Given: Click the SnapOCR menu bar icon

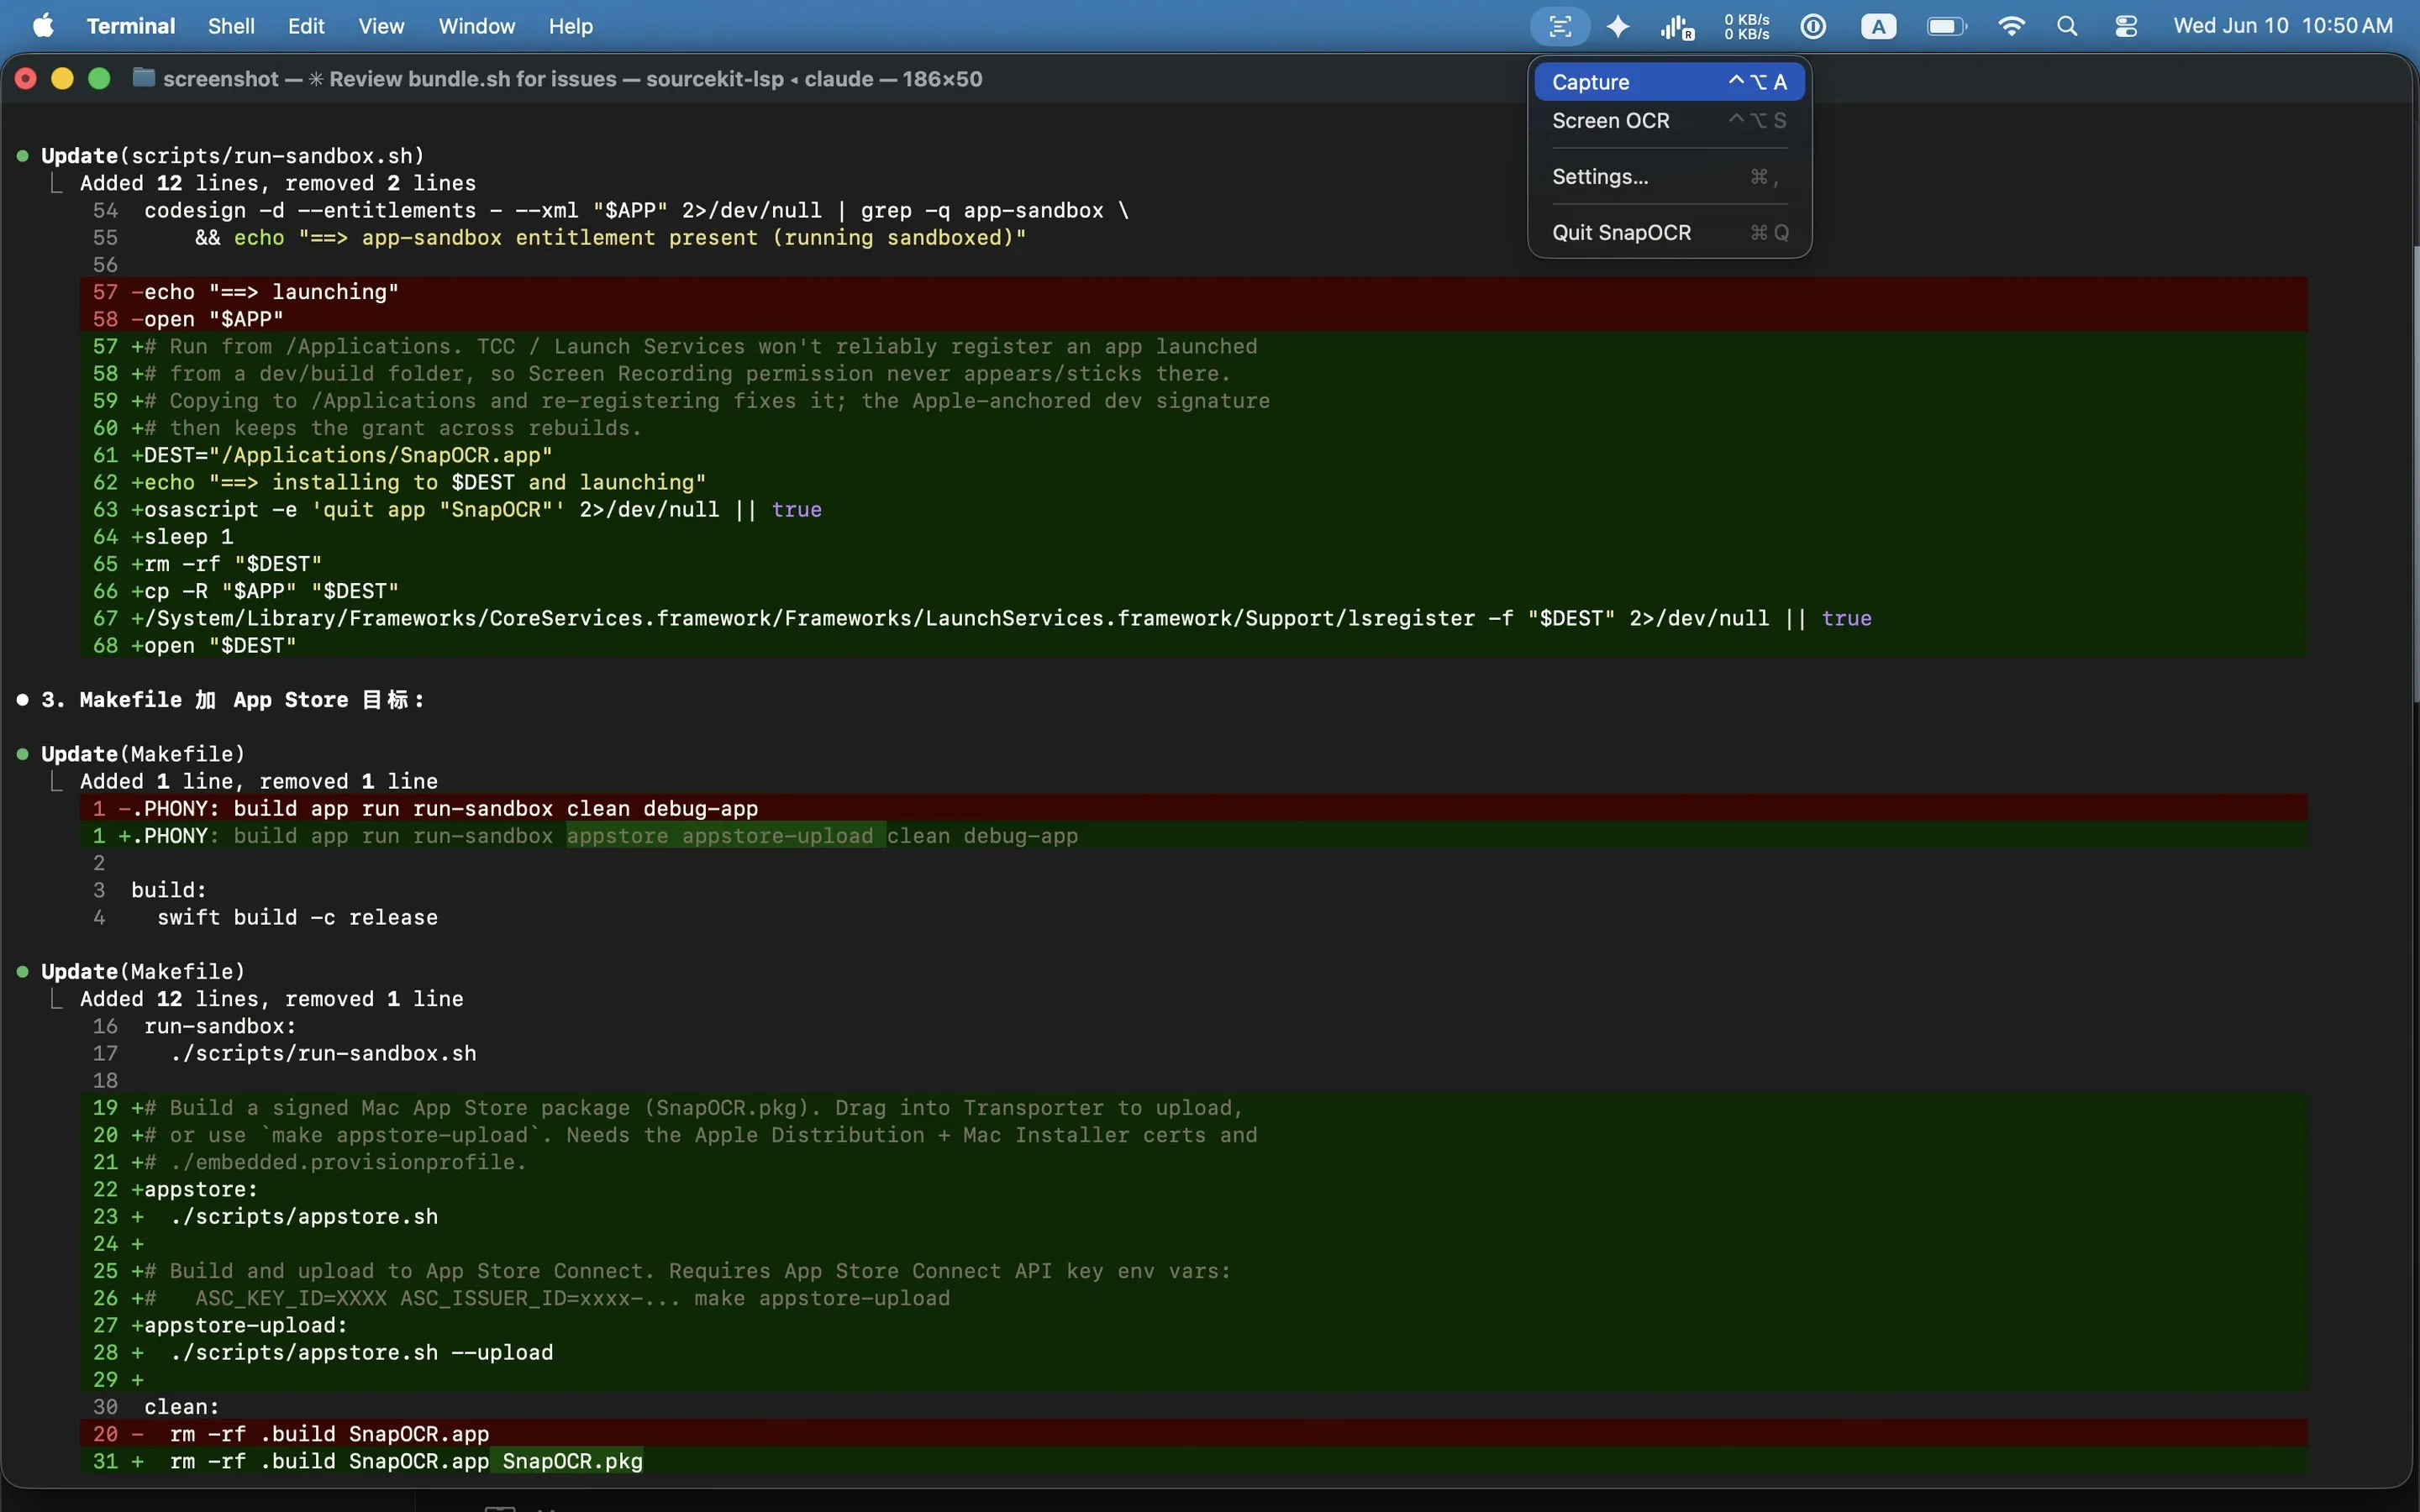Looking at the screenshot, I should pos(1560,26).
